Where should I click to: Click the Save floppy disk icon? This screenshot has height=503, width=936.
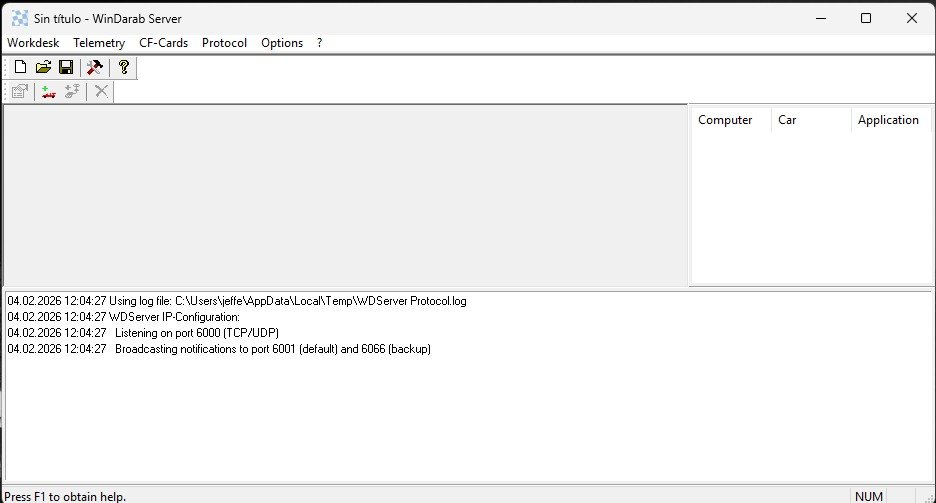(65, 67)
